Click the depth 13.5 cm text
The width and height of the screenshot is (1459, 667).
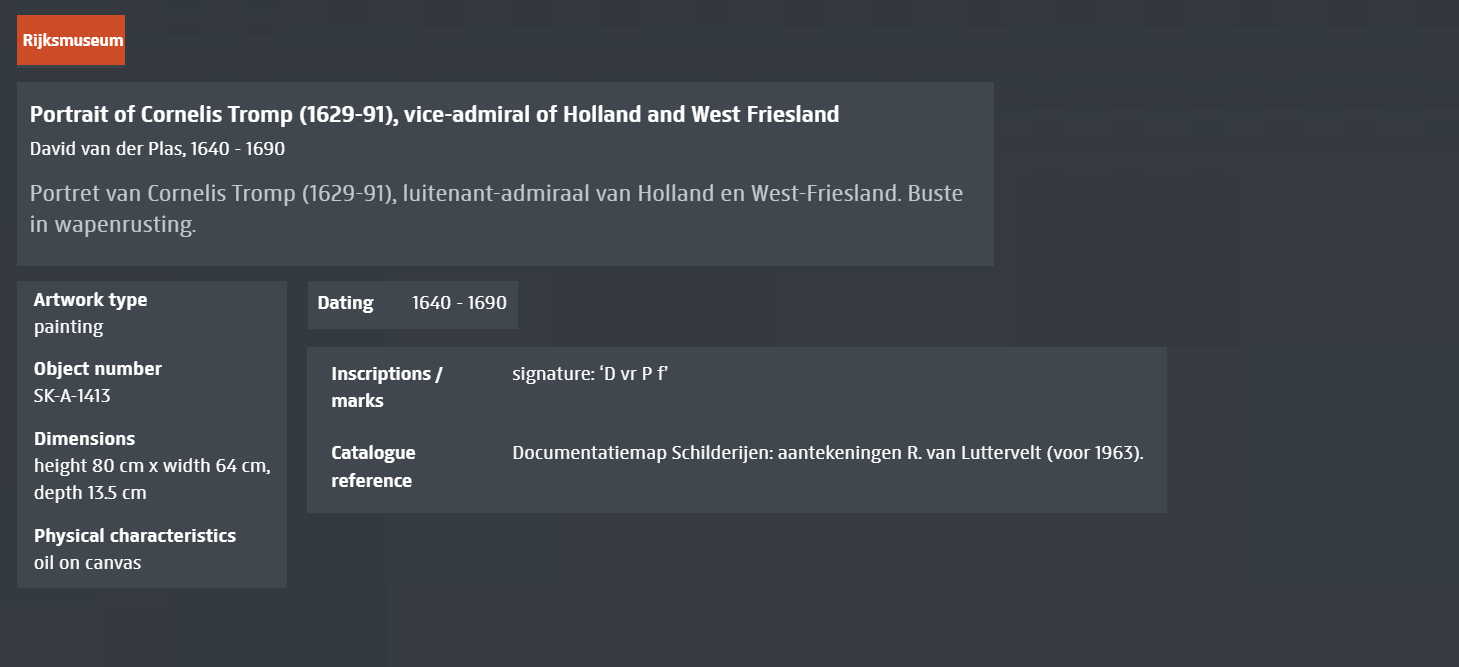pyautogui.click(x=90, y=493)
